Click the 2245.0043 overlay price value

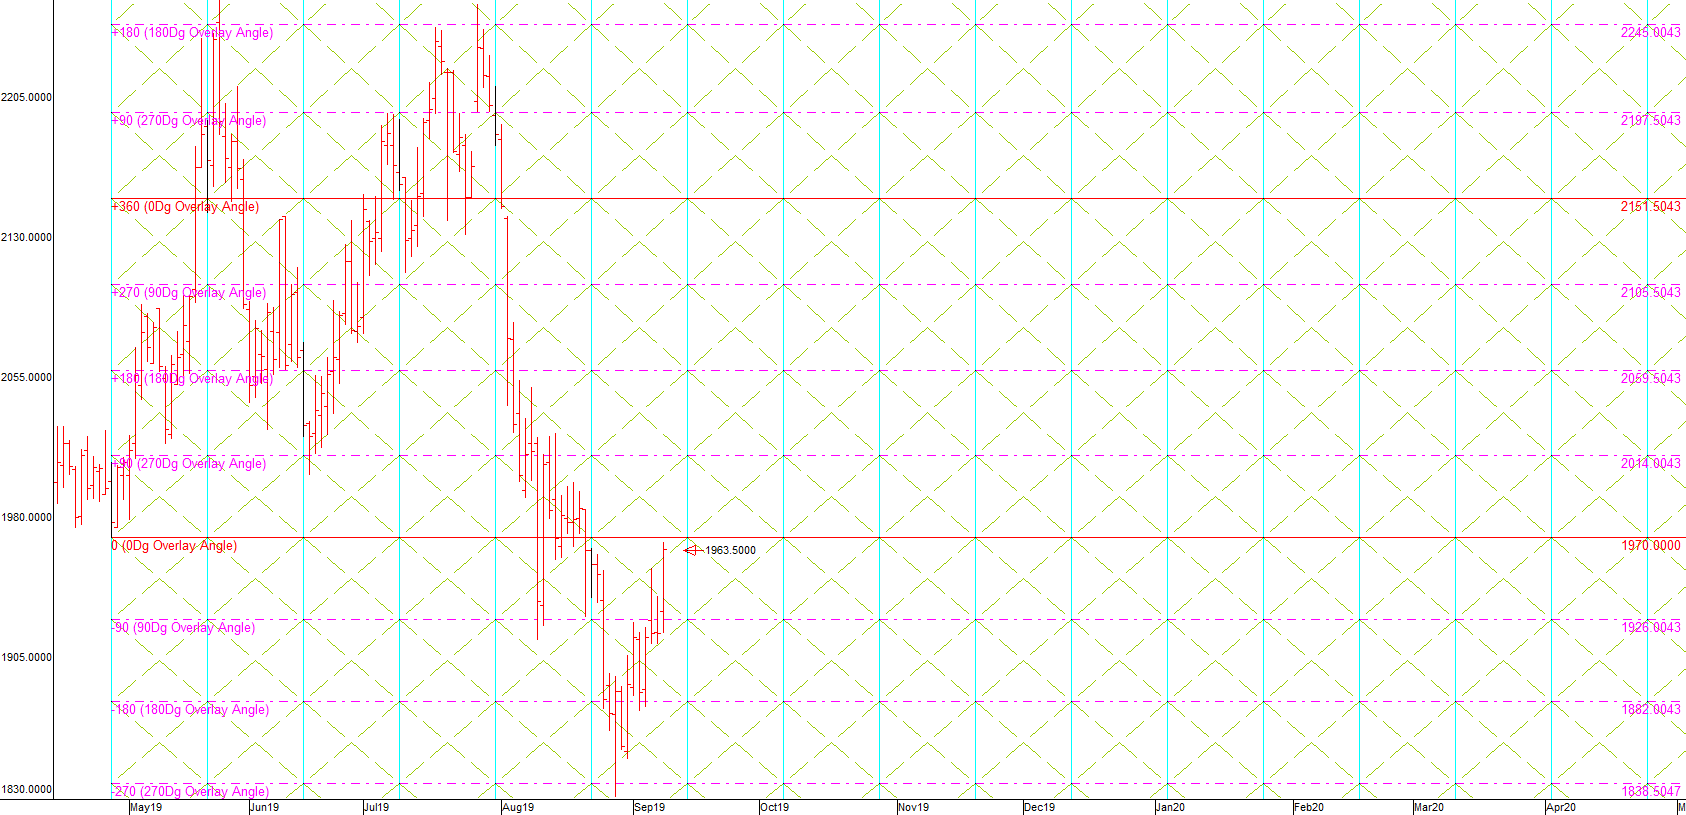[x=1651, y=33]
